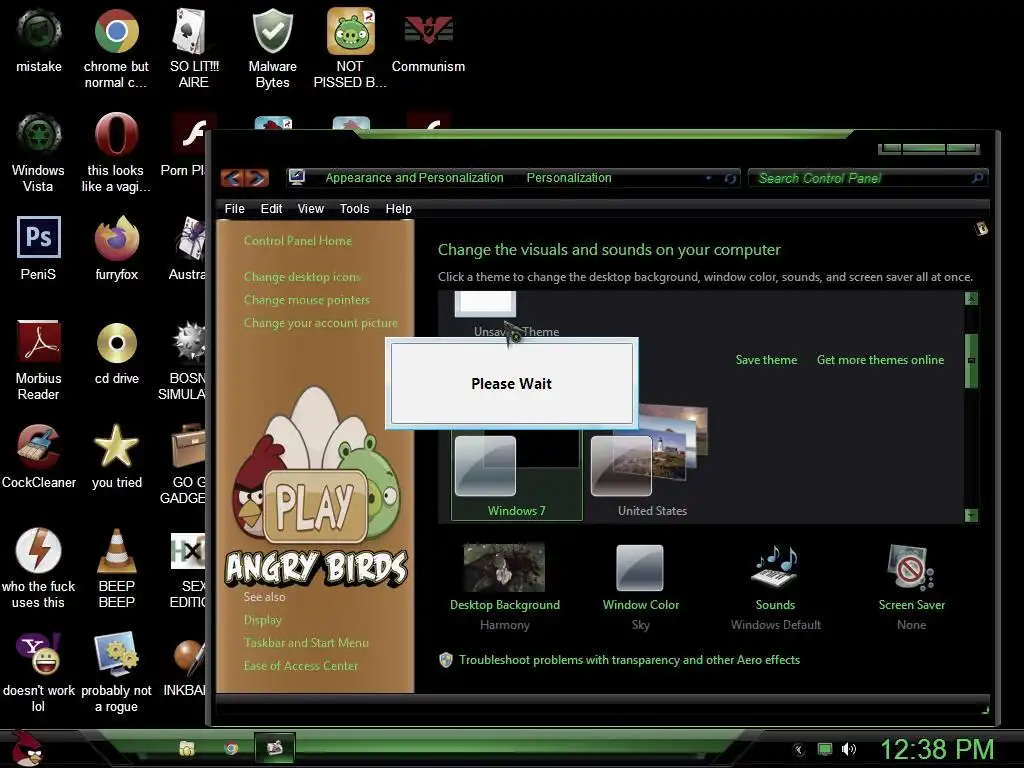Select the Windows 7 theme
Viewport: 1024px width, 768px height.
tap(516, 477)
